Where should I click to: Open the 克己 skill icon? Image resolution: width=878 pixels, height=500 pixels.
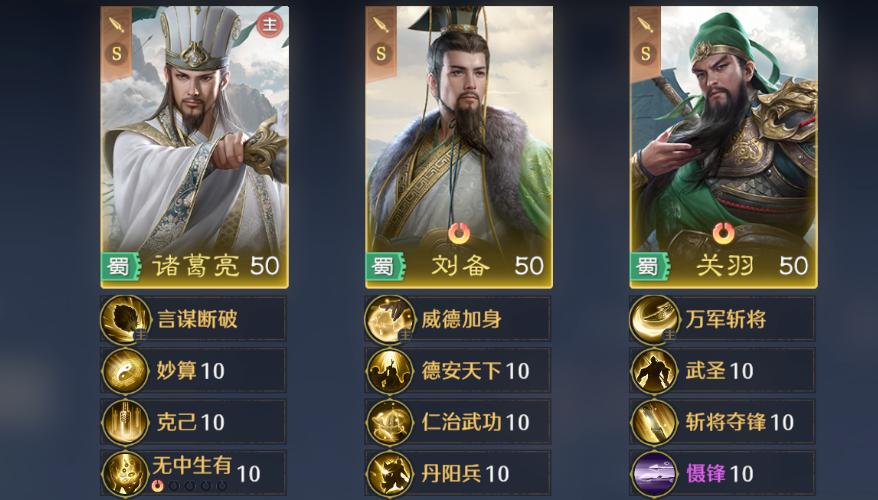pos(125,423)
